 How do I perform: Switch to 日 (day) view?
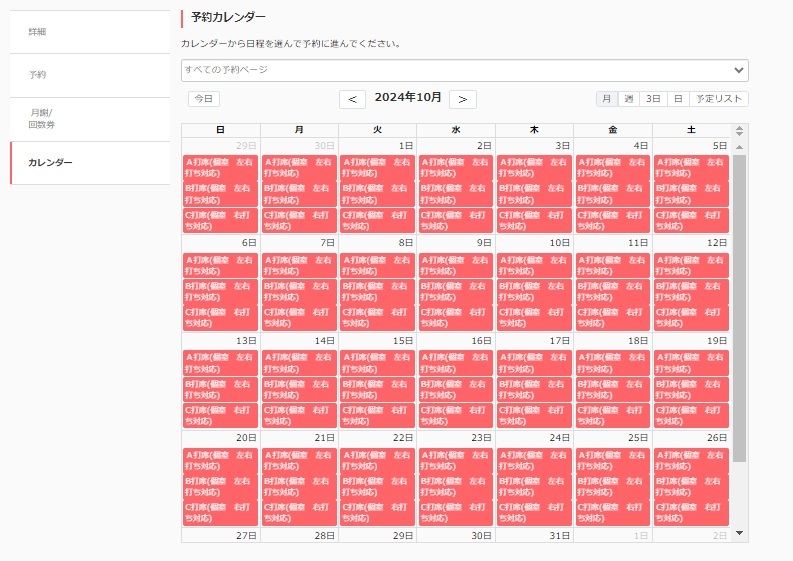click(x=678, y=99)
